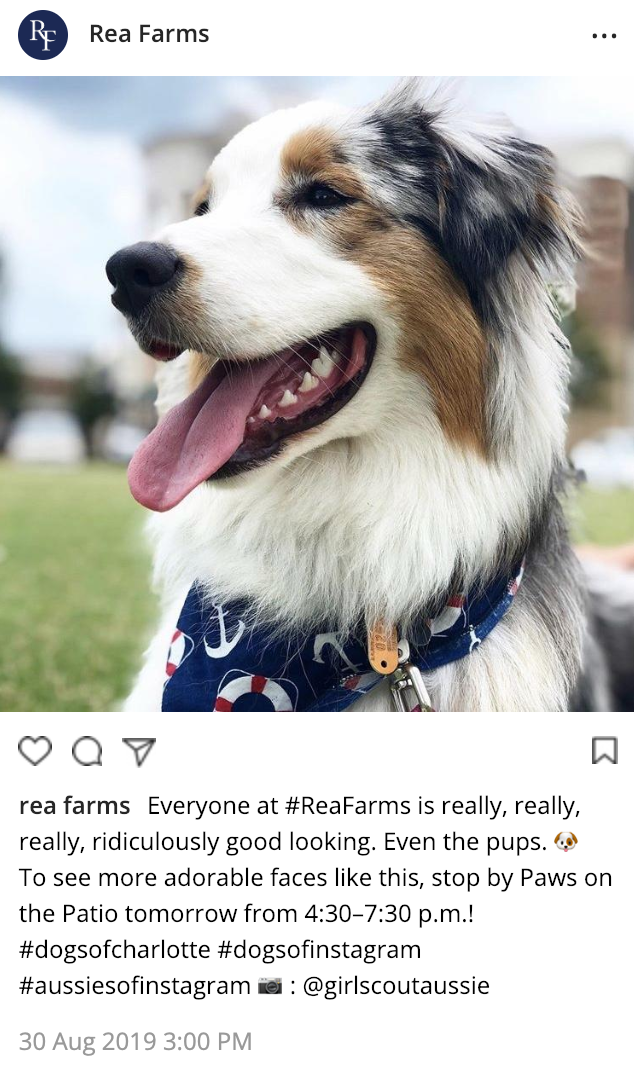634x1066 pixels.
Task: Click the dog face emoji in caption
Action: (x=566, y=842)
